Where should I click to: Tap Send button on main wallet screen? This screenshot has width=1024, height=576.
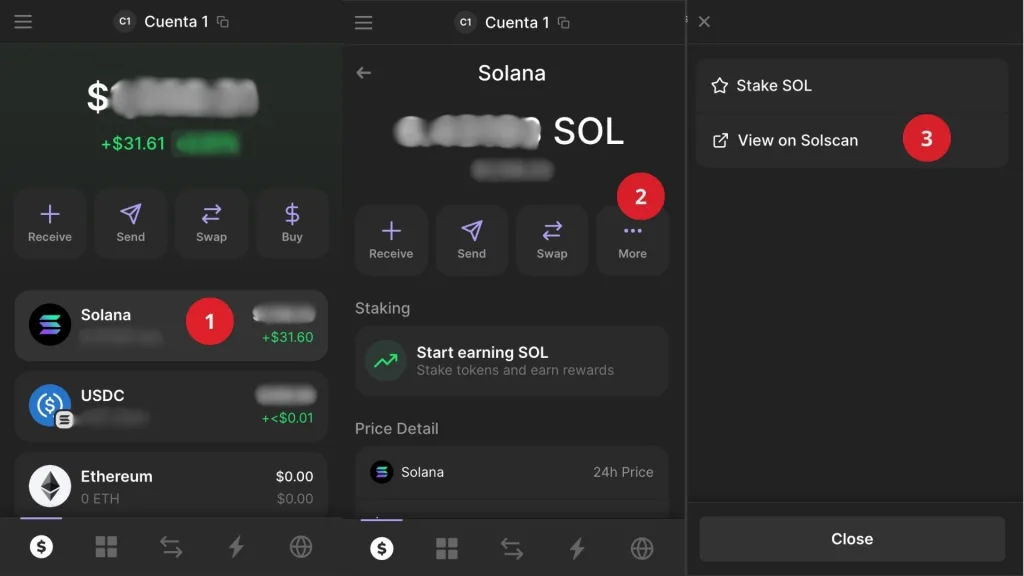click(x=131, y=223)
